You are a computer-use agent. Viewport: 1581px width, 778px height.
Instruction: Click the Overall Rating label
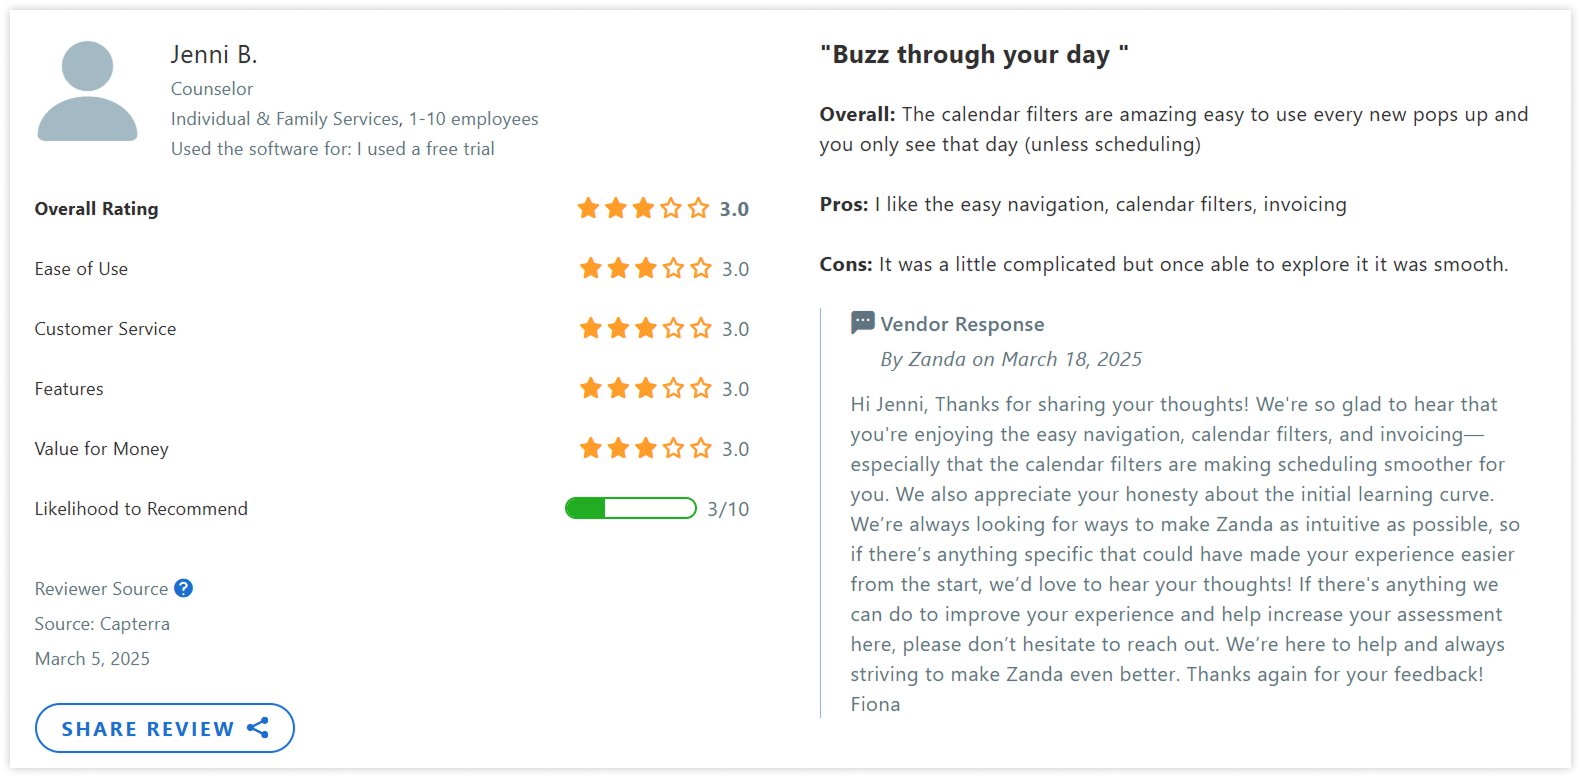[96, 208]
